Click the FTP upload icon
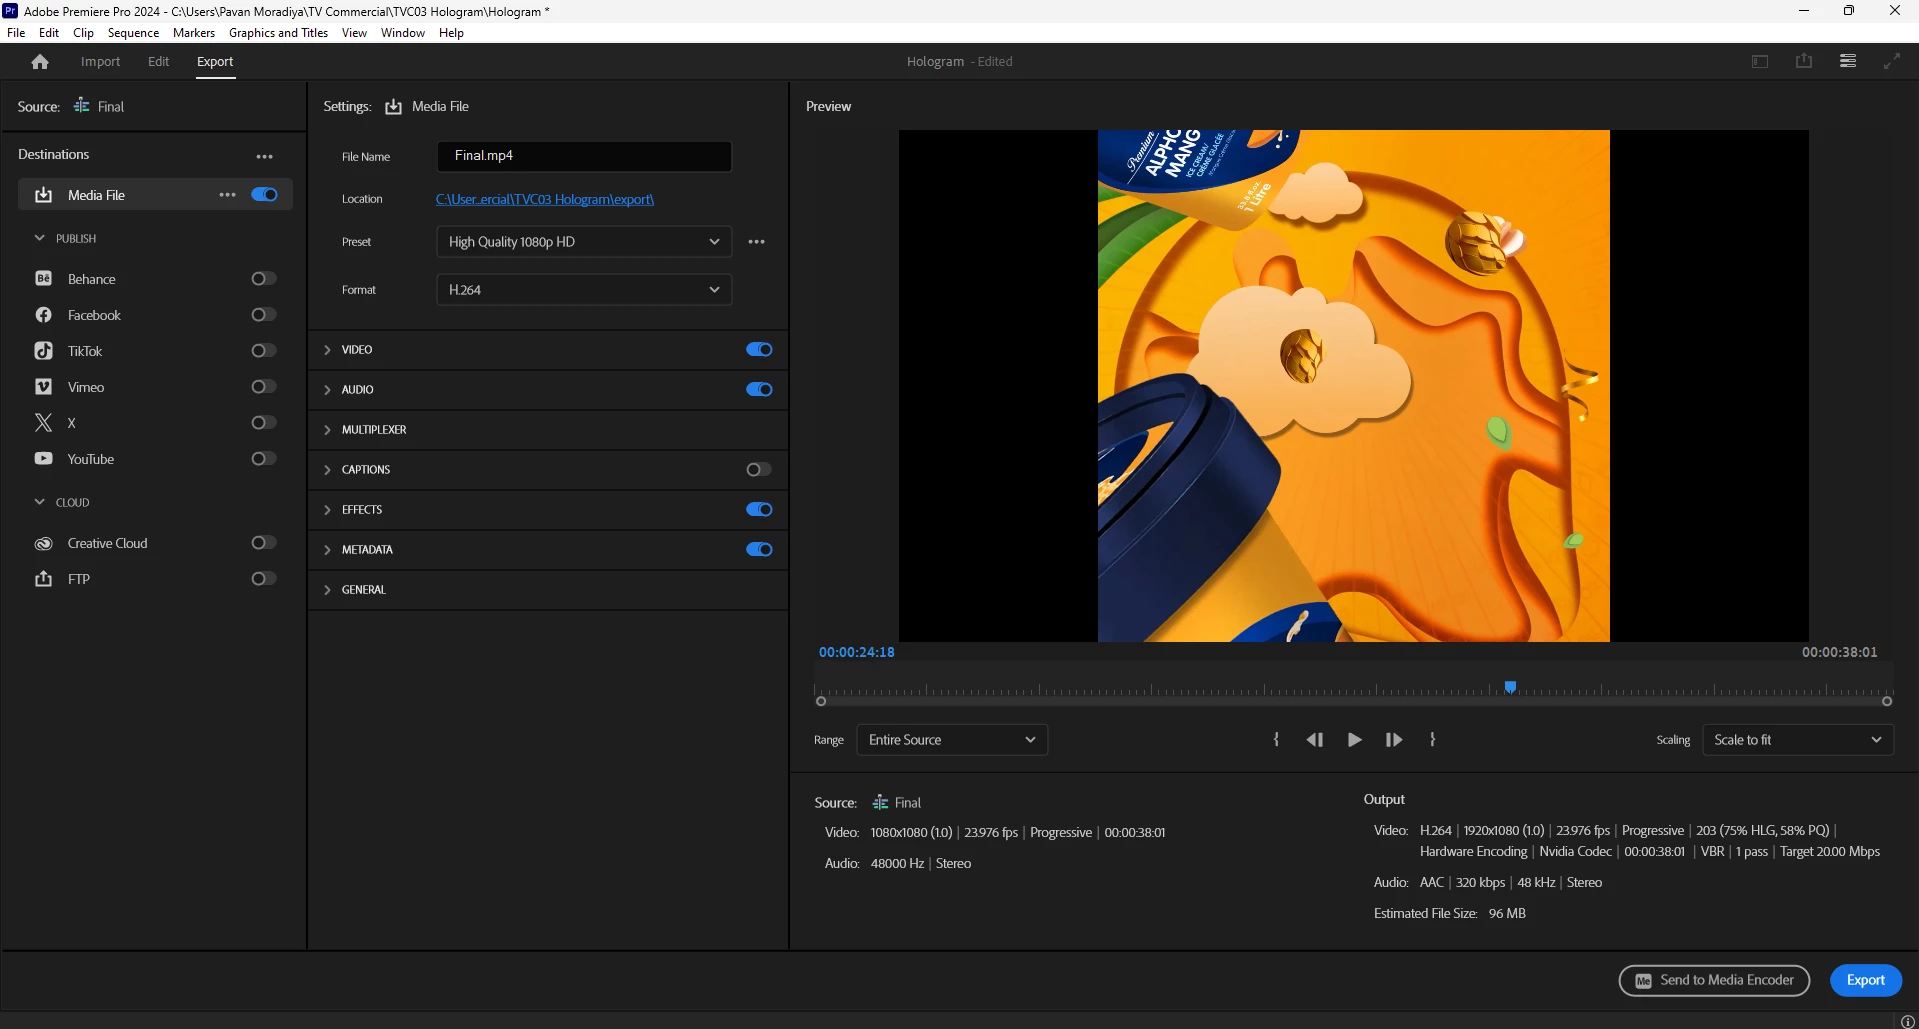The height and width of the screenshot is (1029, 1919). [43, 579]
